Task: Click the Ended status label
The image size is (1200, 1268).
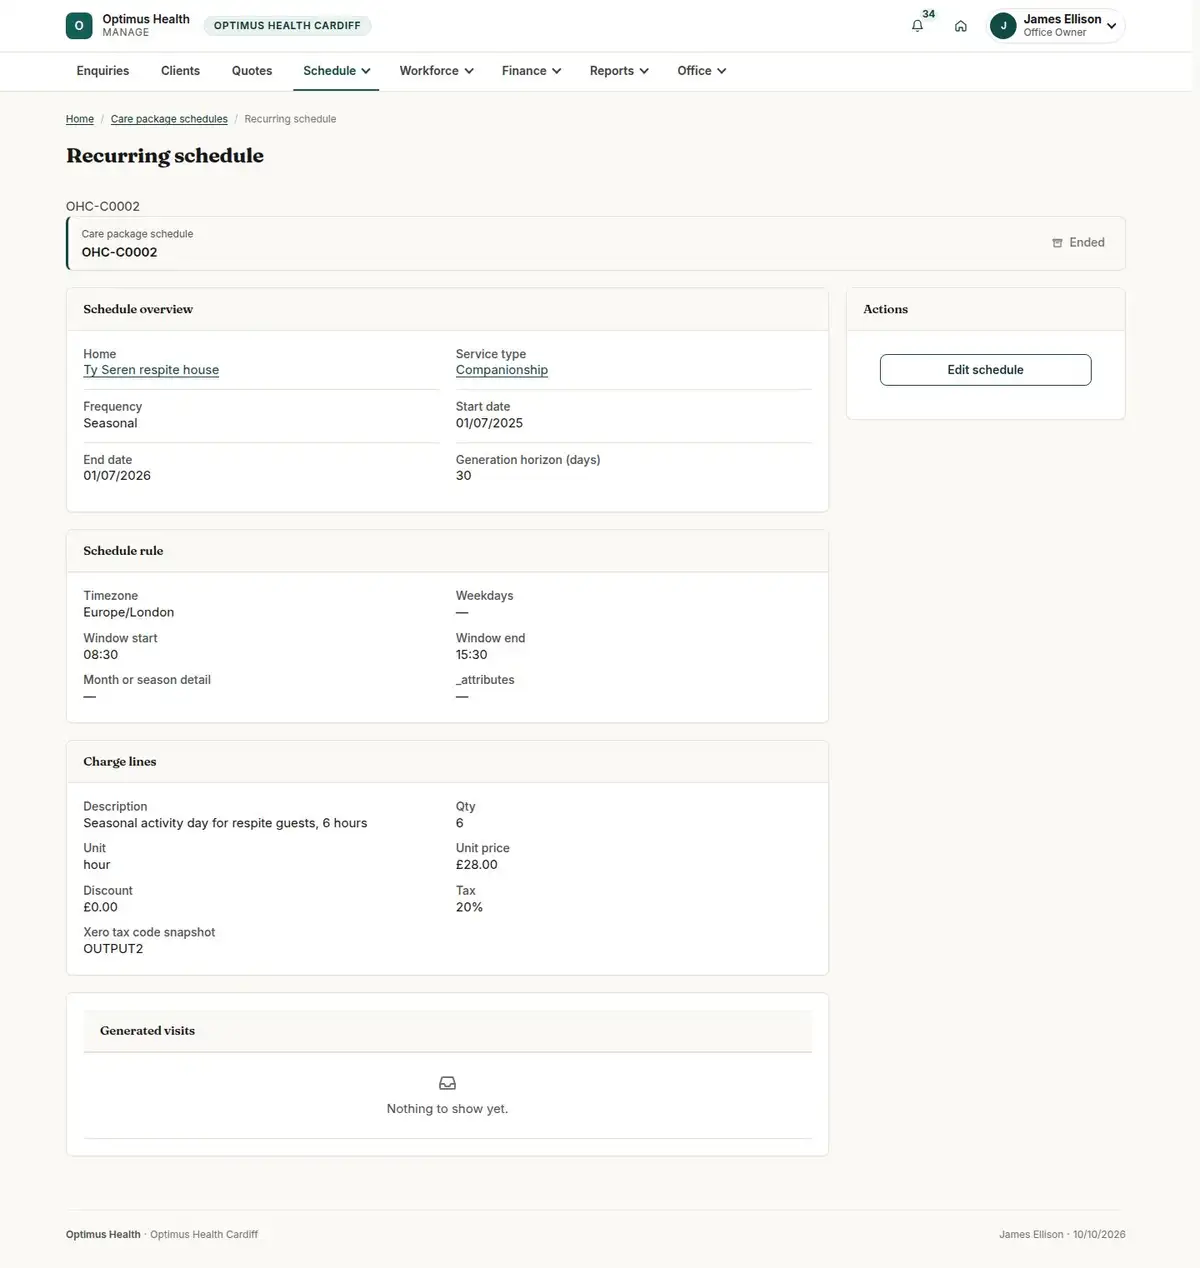Action: (1087, 243)
